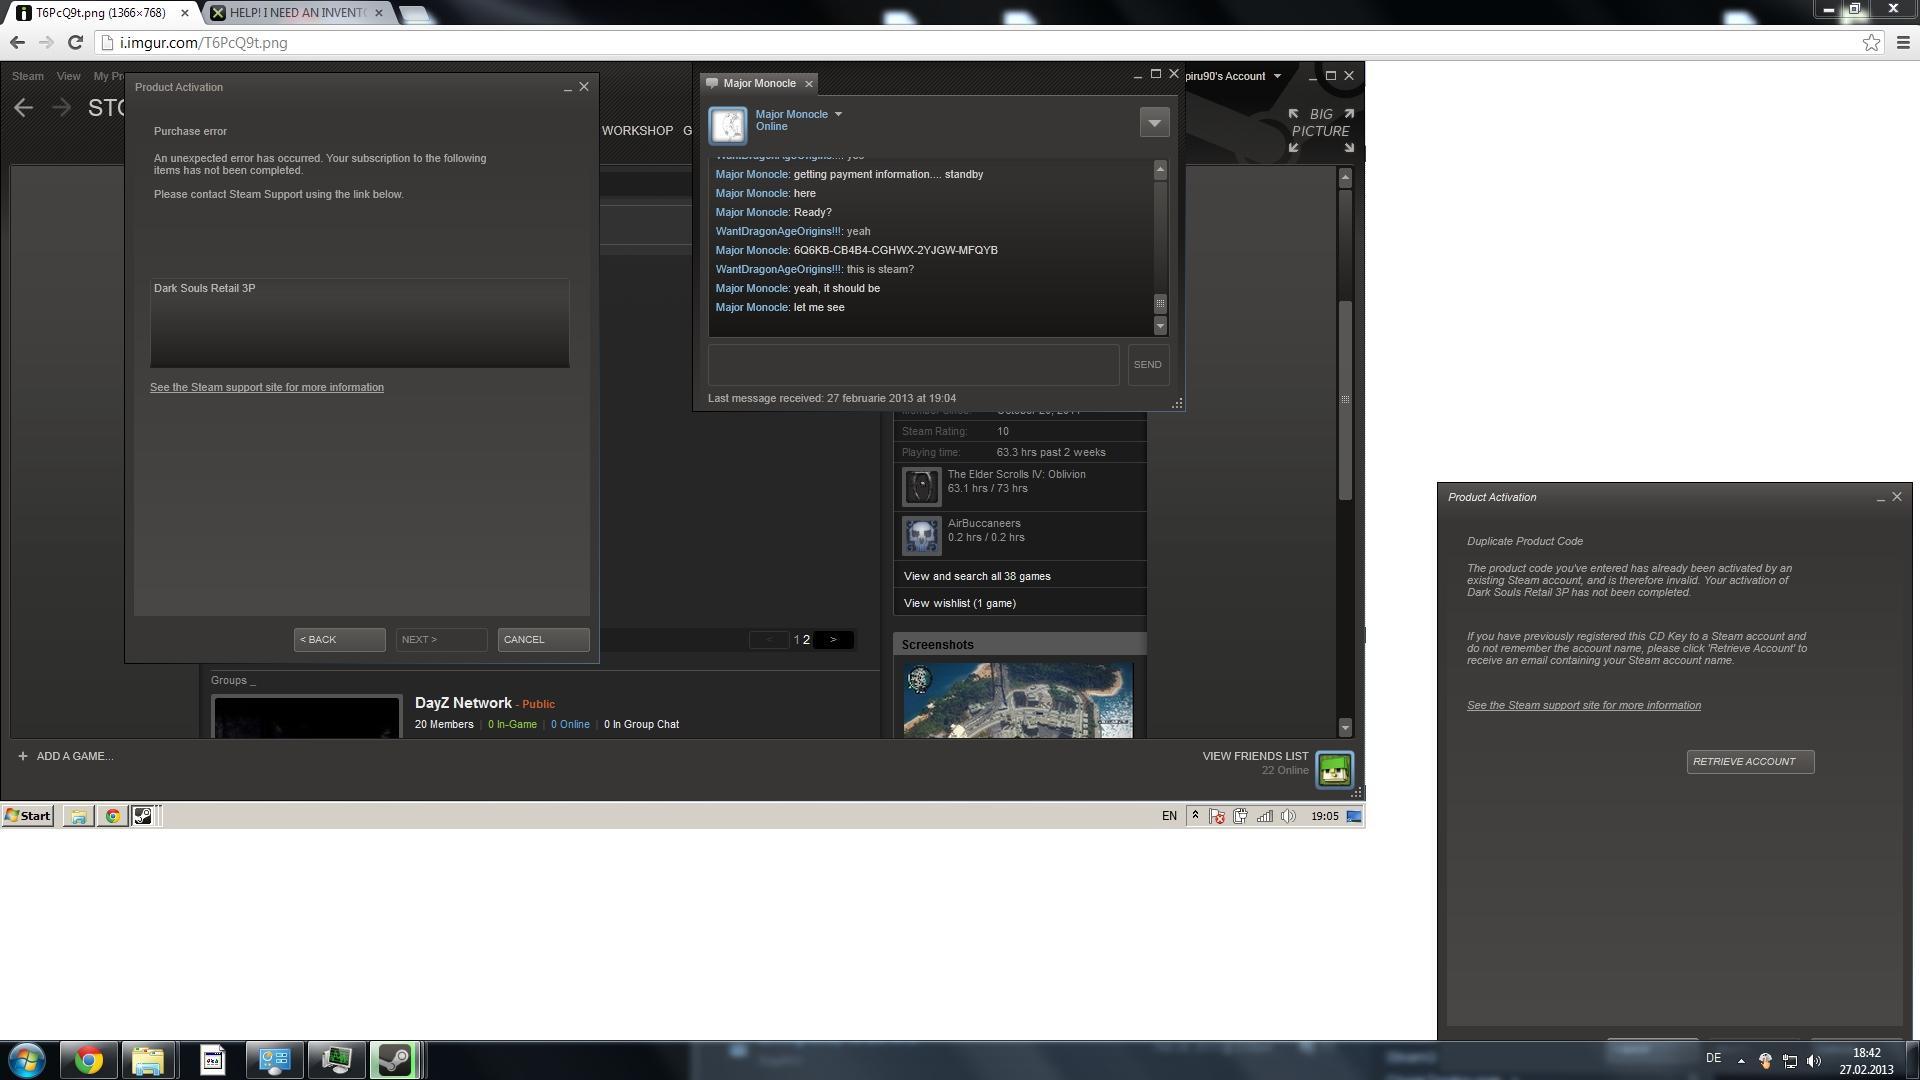View wishlist (1 game)
Image resolution: width=1920 pixels, height=1080 pixels.
pos(959,604)
